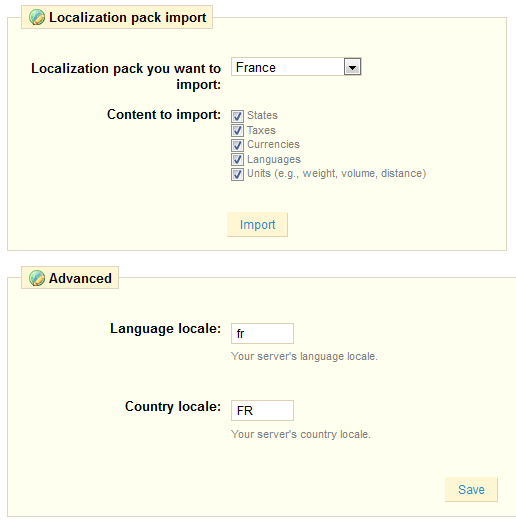Screen dimensions: 516x524
Task: Click the Languages label text
Action: (274, 159)
